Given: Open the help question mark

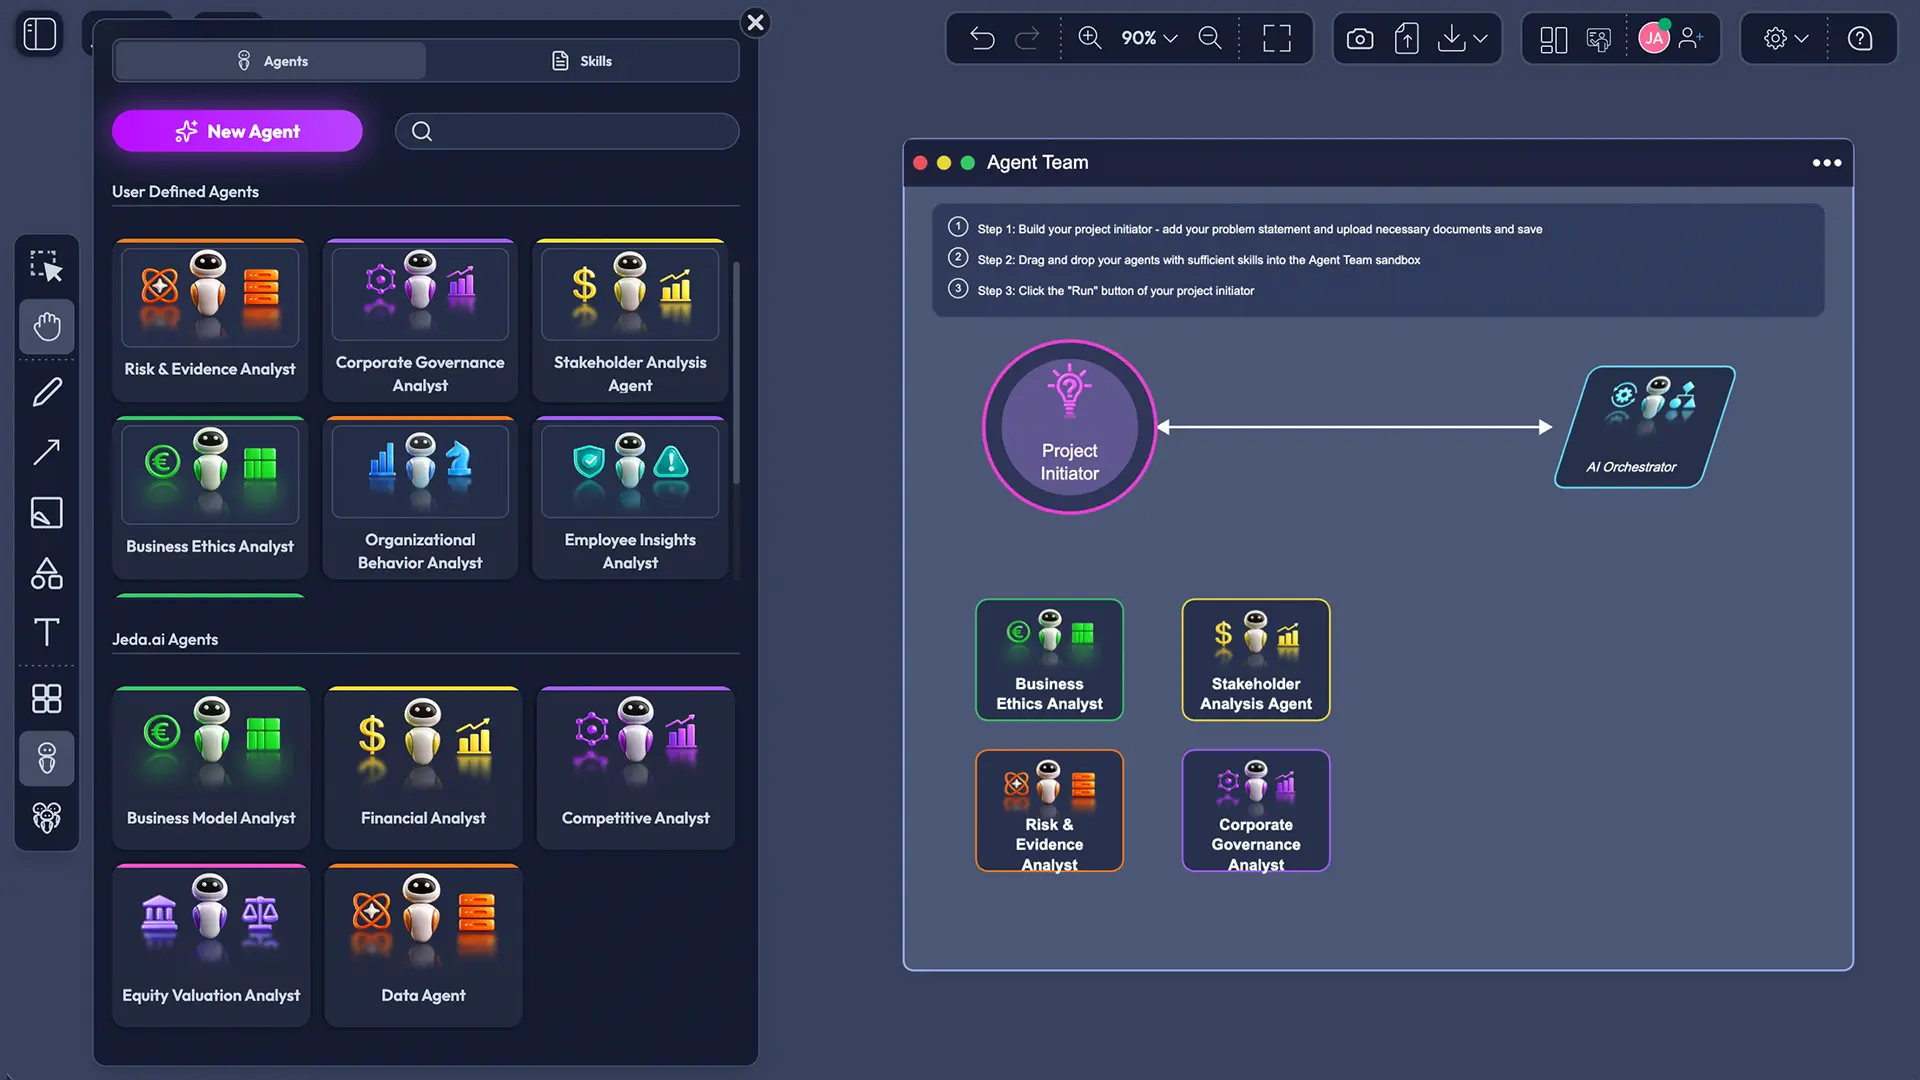Looking at the screenshot, I should click(1860, 38).
